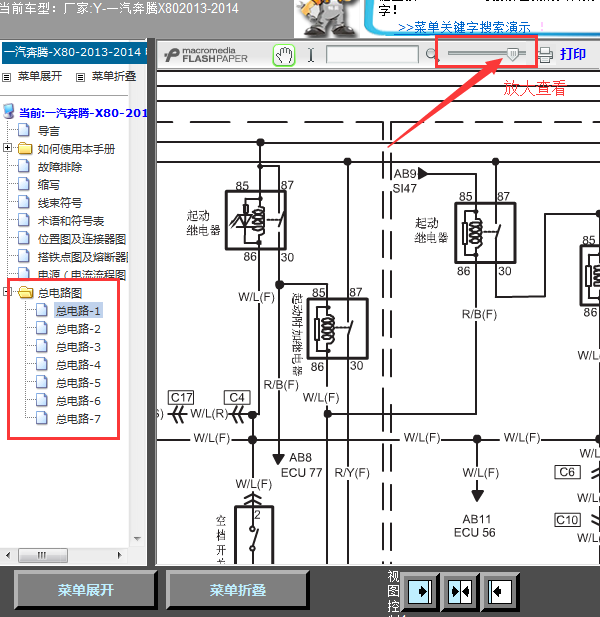Open the 故障排除 page
This screenshot has height=617, width=600.
(60, 167)
